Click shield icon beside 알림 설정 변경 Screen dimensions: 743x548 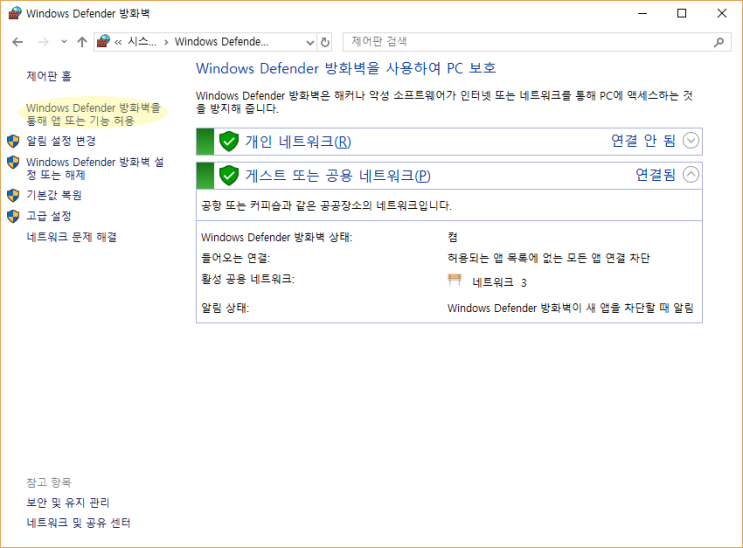click(13, 141)
